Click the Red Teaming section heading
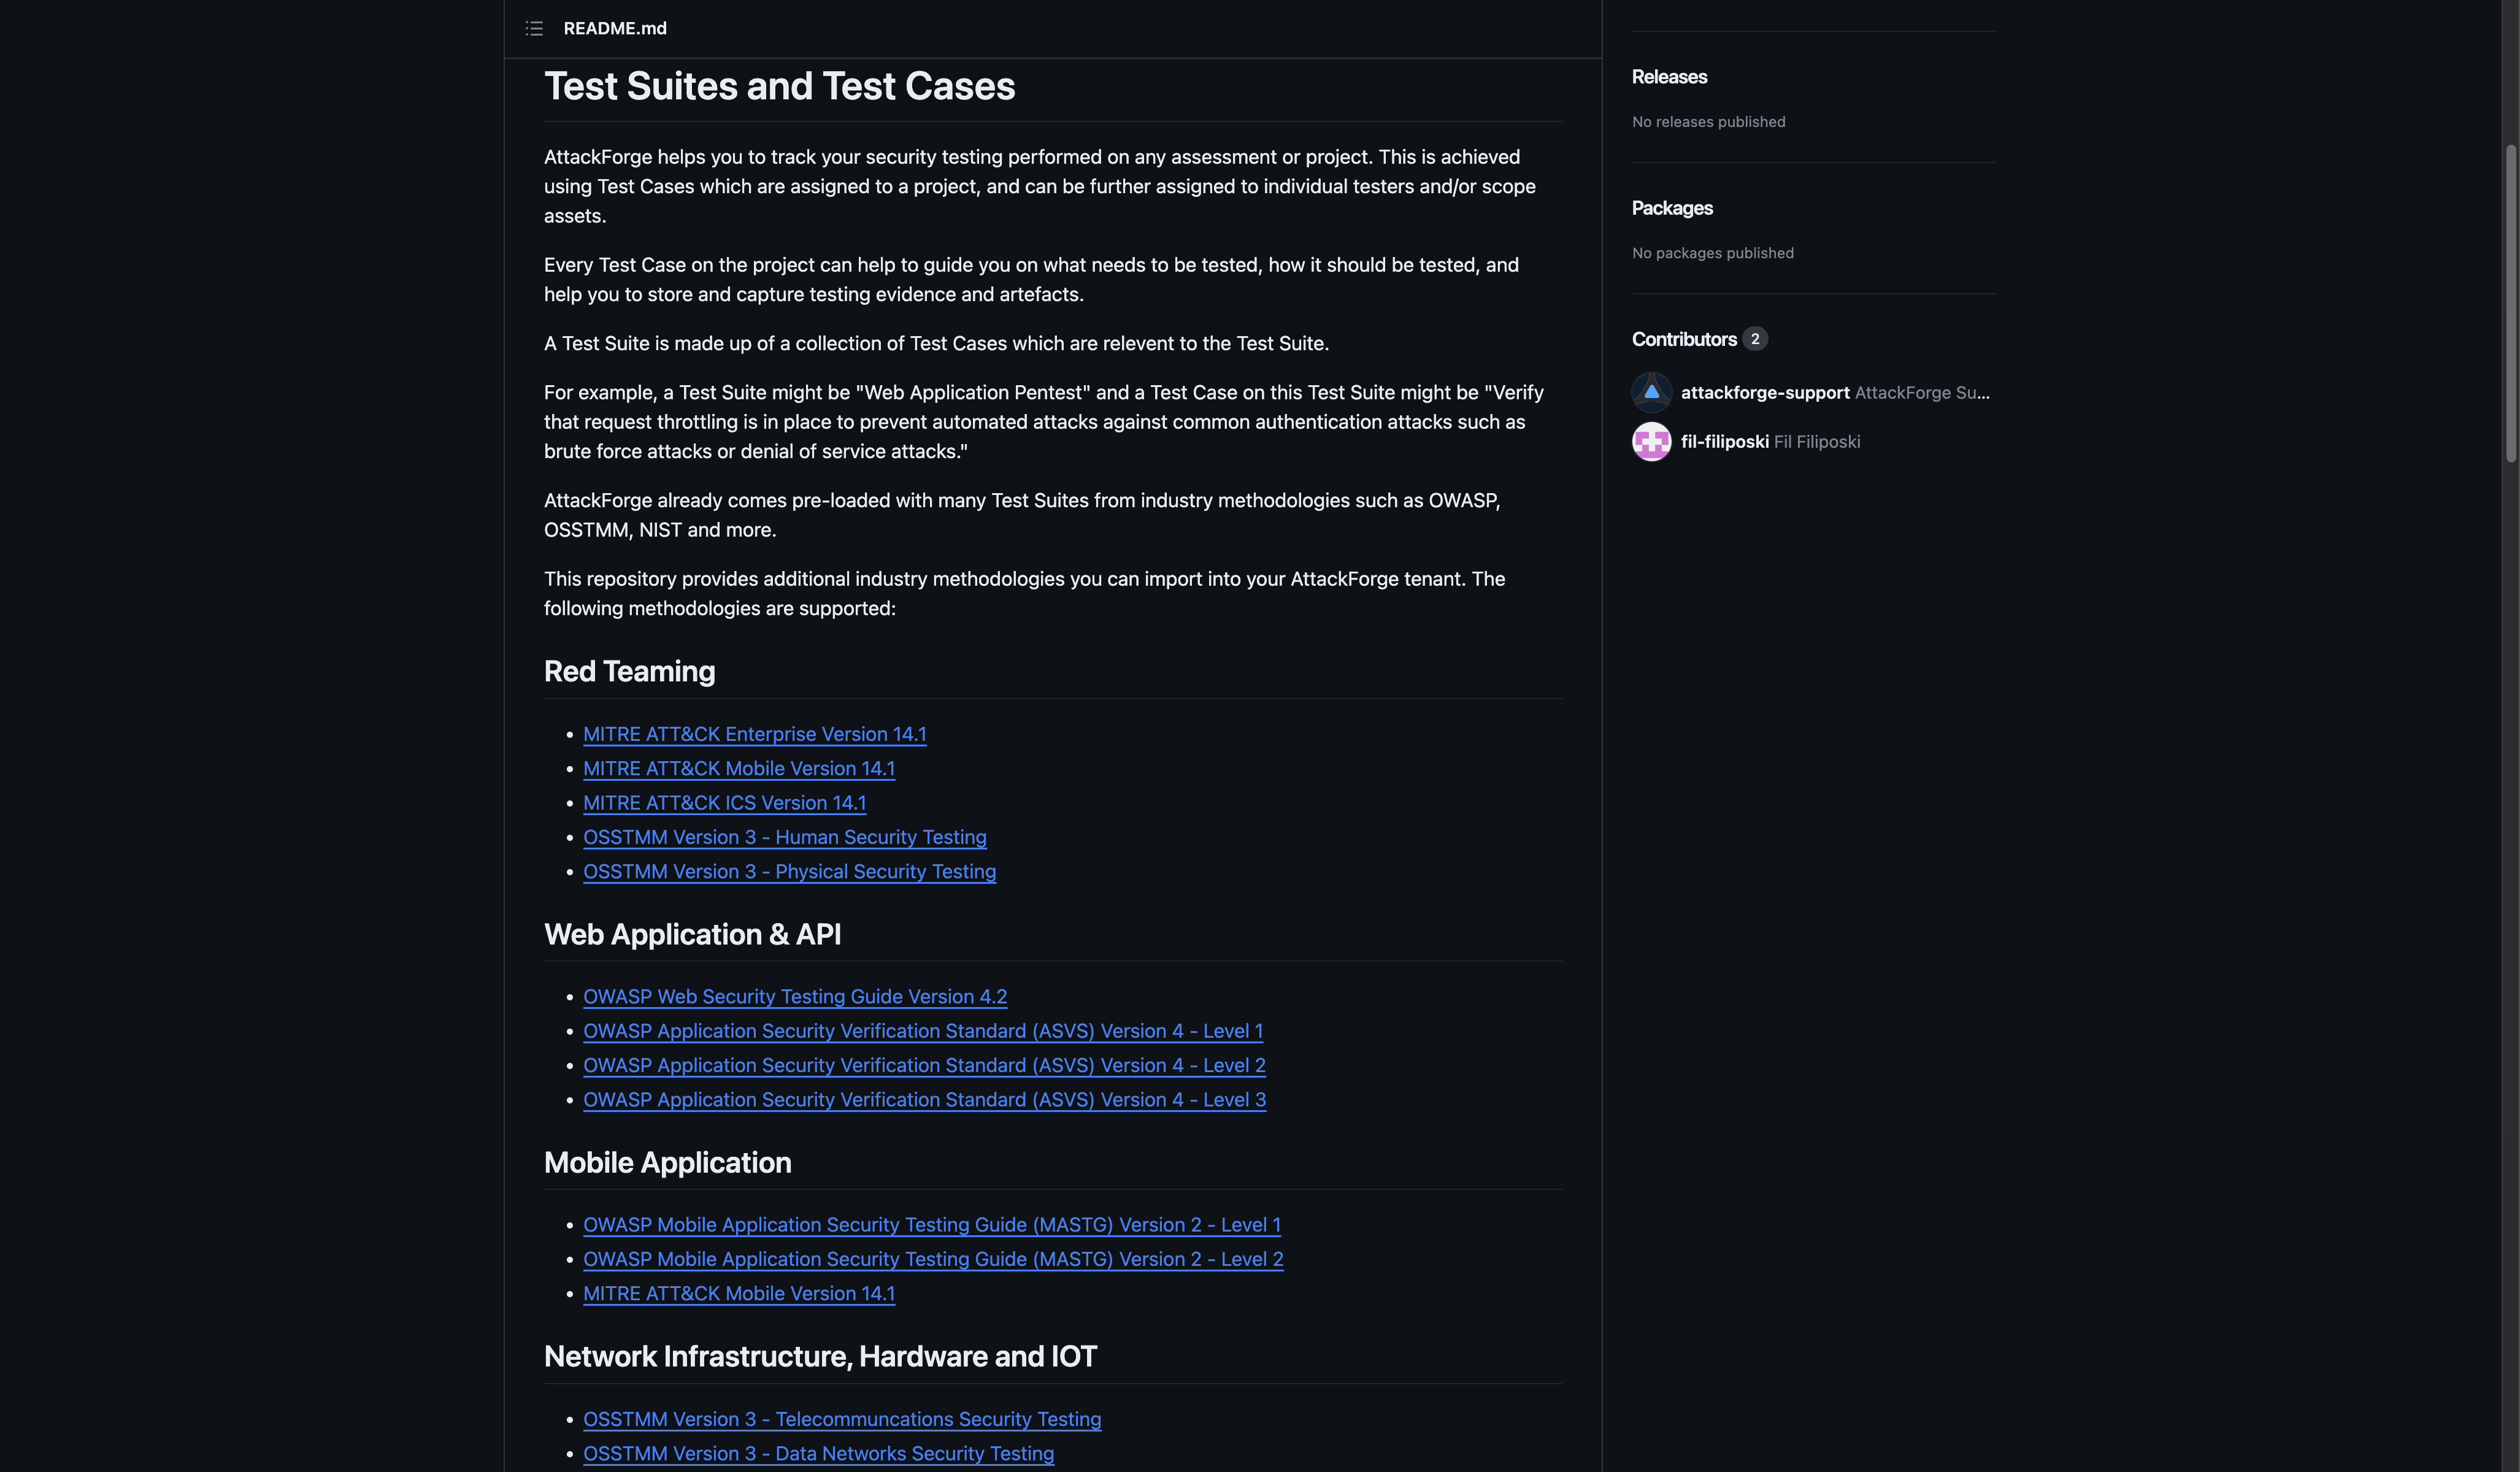 [629, 671]
